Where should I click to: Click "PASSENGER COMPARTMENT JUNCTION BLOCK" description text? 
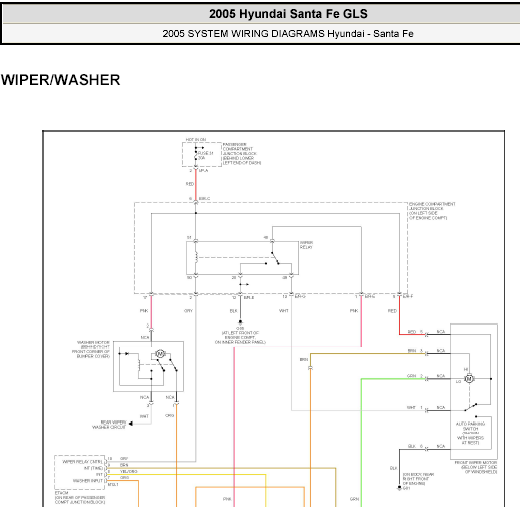click(x=242, y=154)
